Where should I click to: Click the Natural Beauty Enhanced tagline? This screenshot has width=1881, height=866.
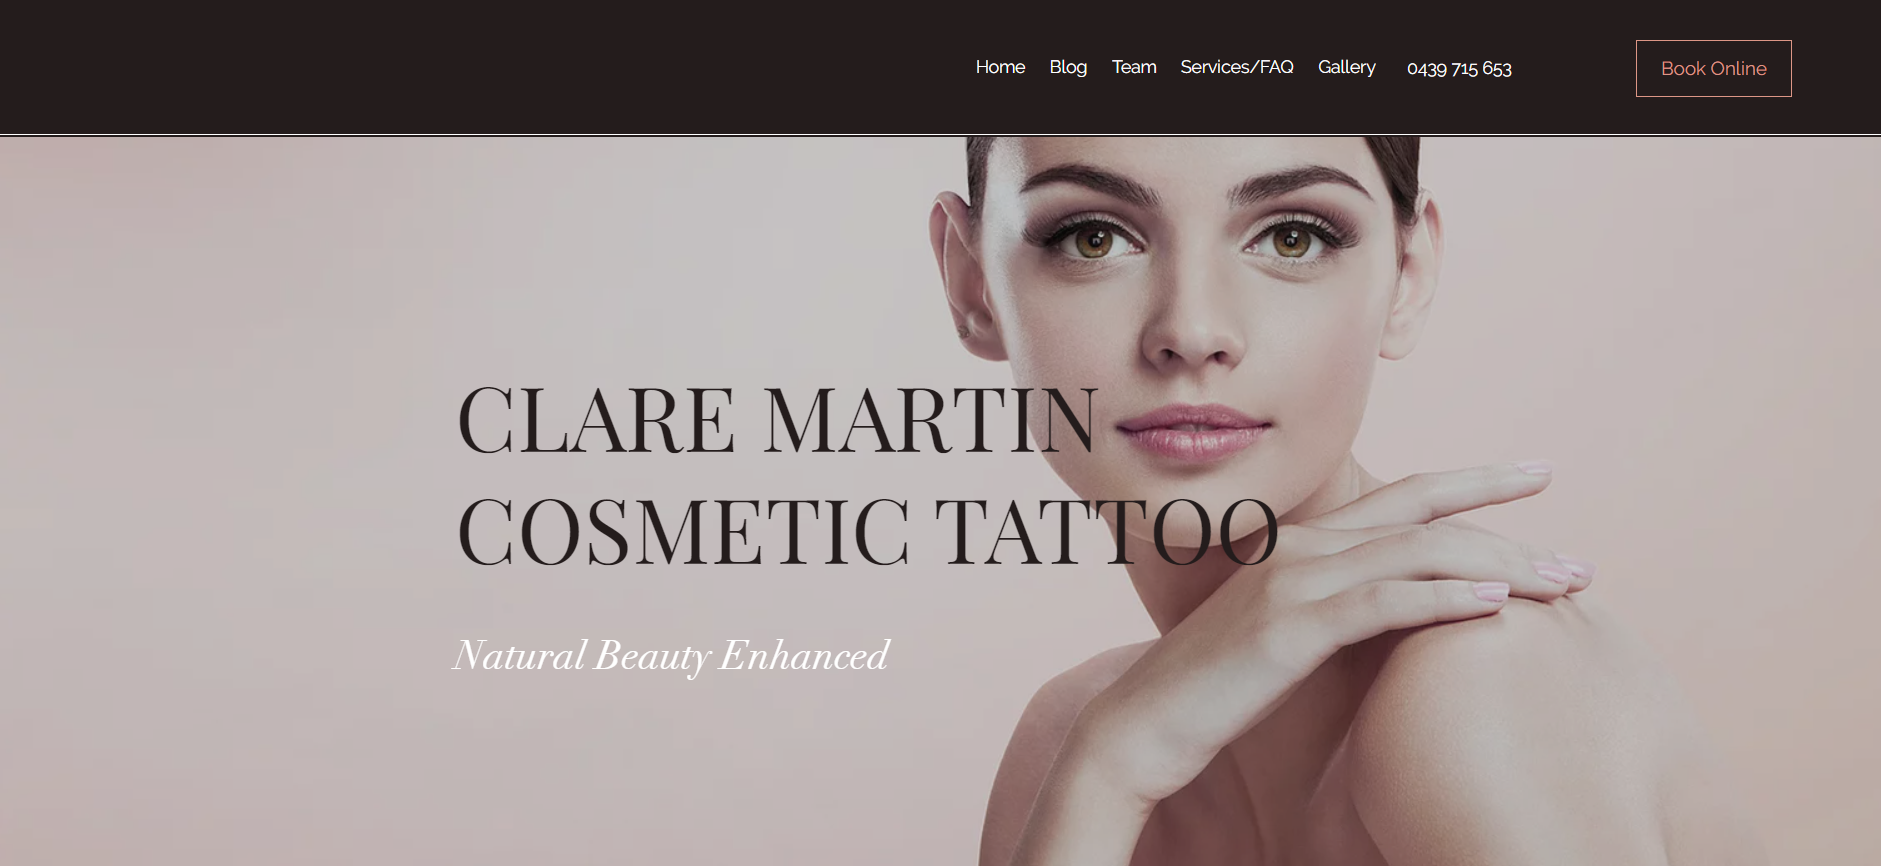point(671,656)
